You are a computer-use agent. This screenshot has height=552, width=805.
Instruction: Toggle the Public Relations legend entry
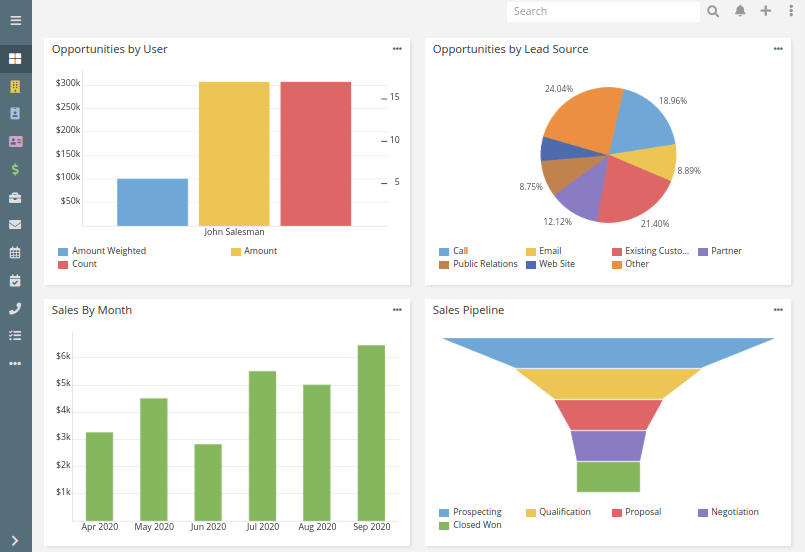point(478,264)
